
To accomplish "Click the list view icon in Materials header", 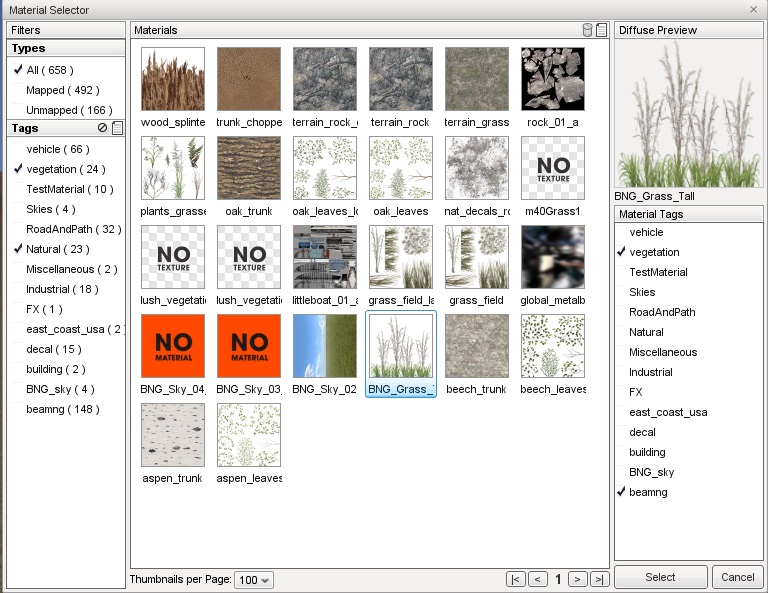I will tap(601, 30).
